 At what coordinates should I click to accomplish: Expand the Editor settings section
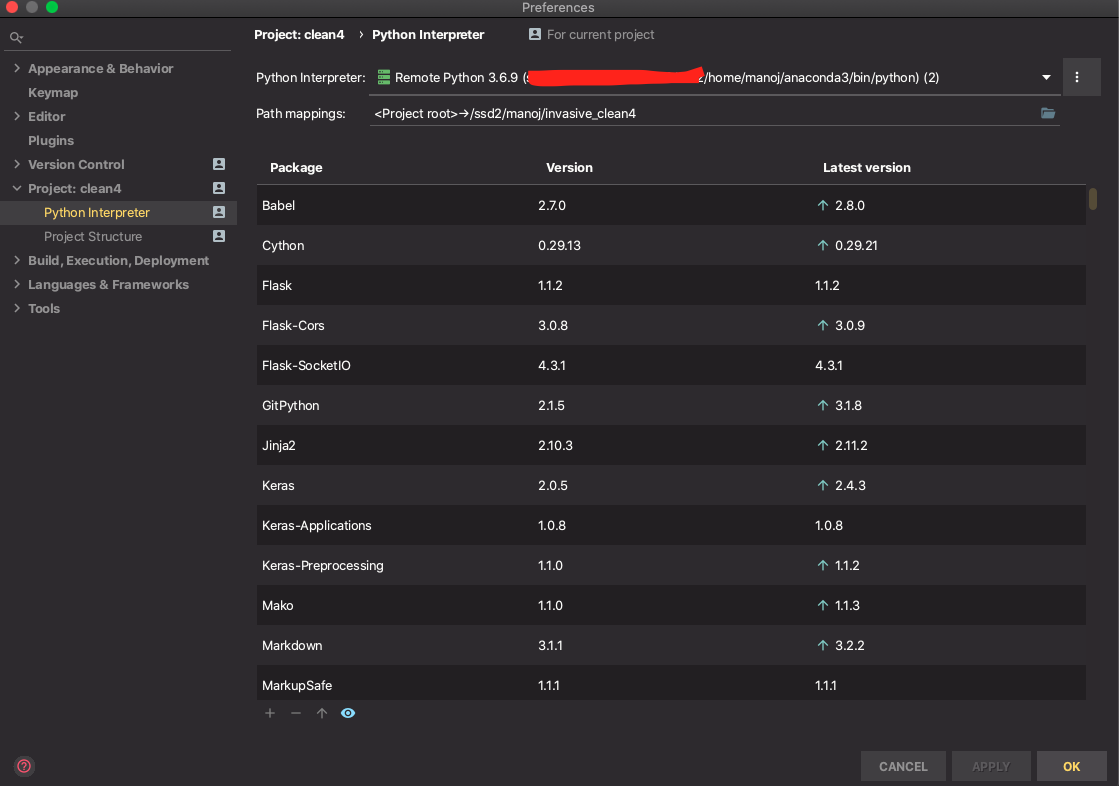point(17,116)
